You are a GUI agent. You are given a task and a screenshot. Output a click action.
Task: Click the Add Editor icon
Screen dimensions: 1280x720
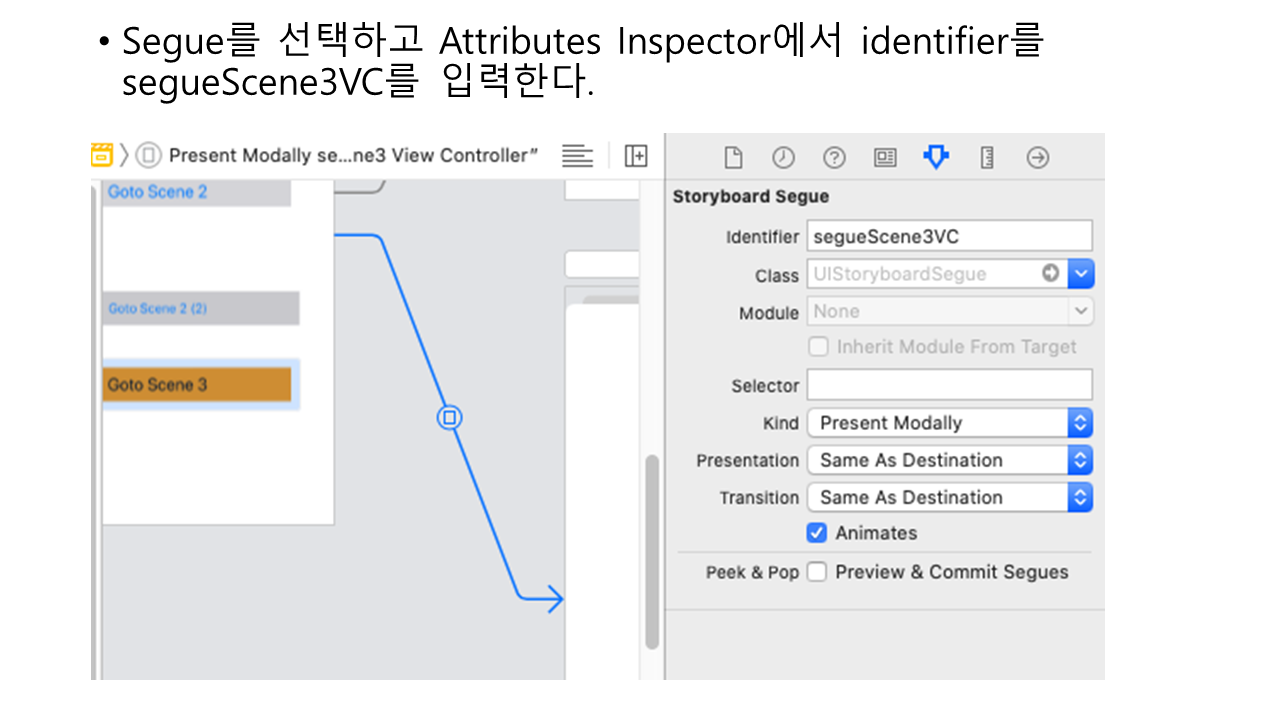click(x=636, y=156)
